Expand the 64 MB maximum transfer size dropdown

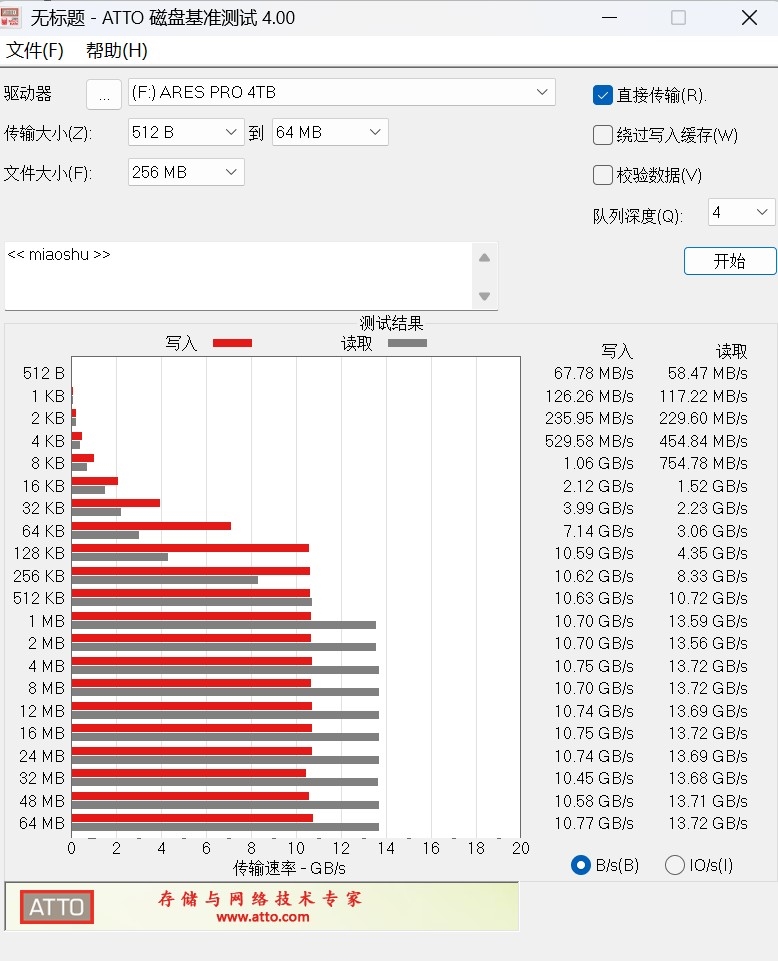[x=330, y=132]
